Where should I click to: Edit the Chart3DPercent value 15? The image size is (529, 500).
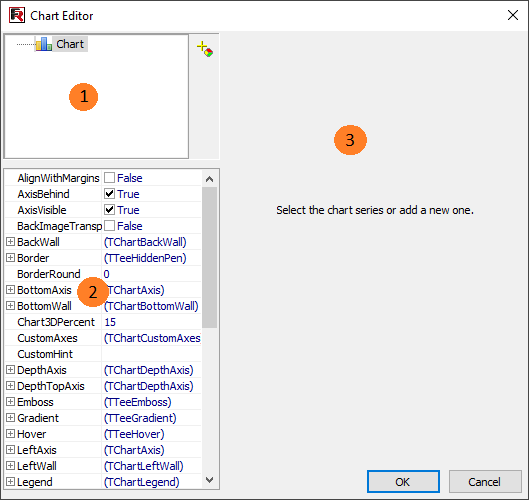(151, 322)
